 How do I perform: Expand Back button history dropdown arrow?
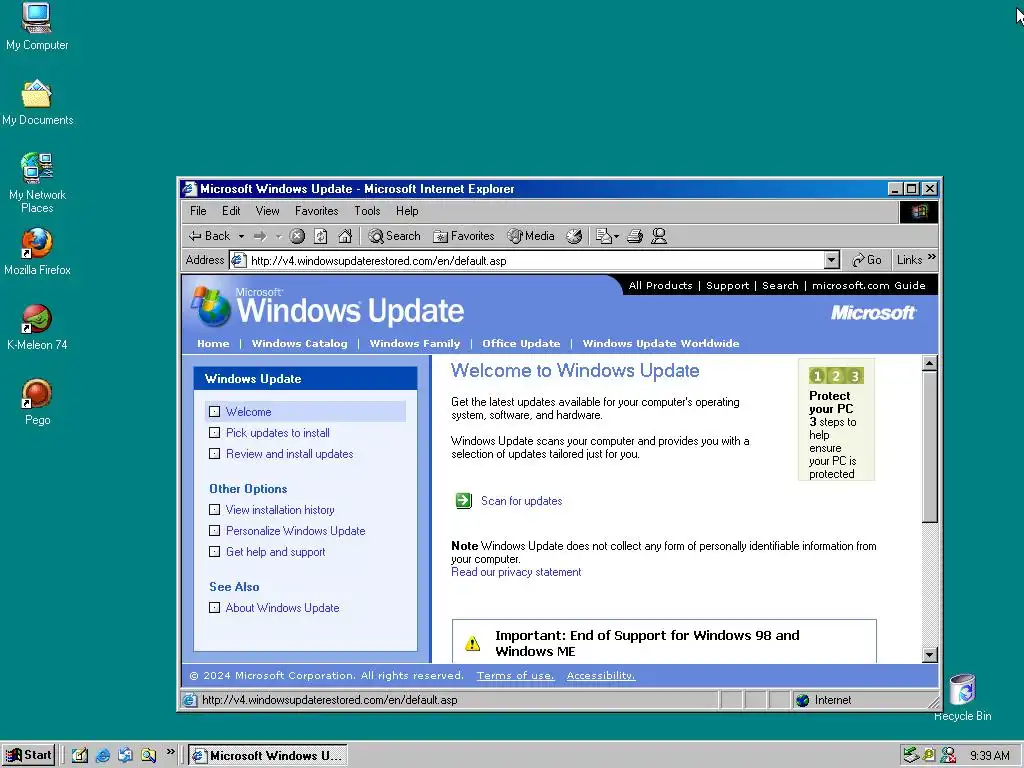[241, 236]
